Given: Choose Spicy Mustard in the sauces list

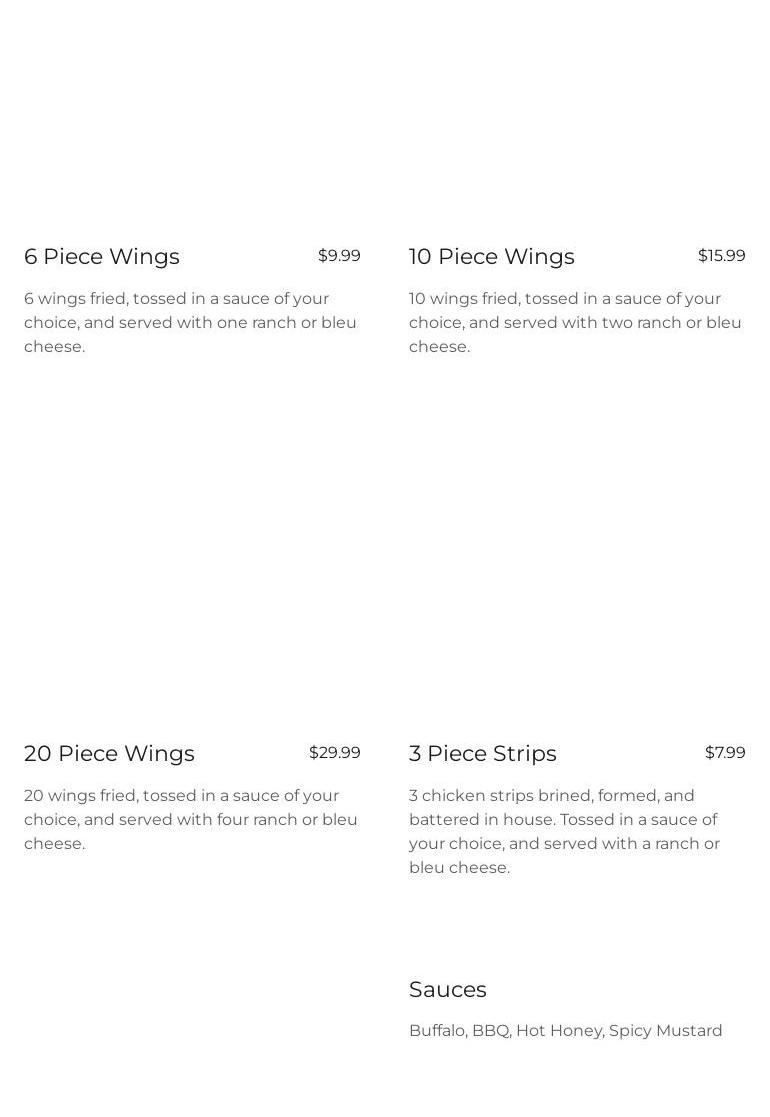Looking at the screenshot, I should point(665,1031).
